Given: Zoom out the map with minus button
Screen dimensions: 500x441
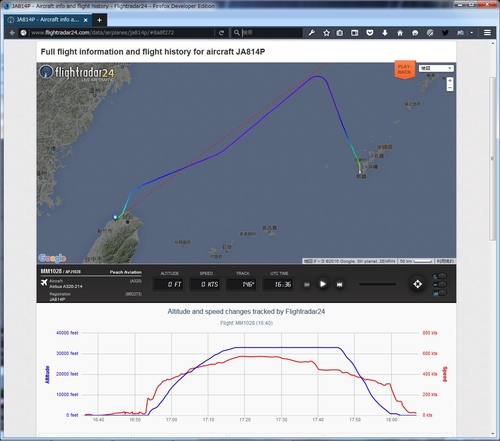Looking at the screenshot, I should tap(450, 88).
